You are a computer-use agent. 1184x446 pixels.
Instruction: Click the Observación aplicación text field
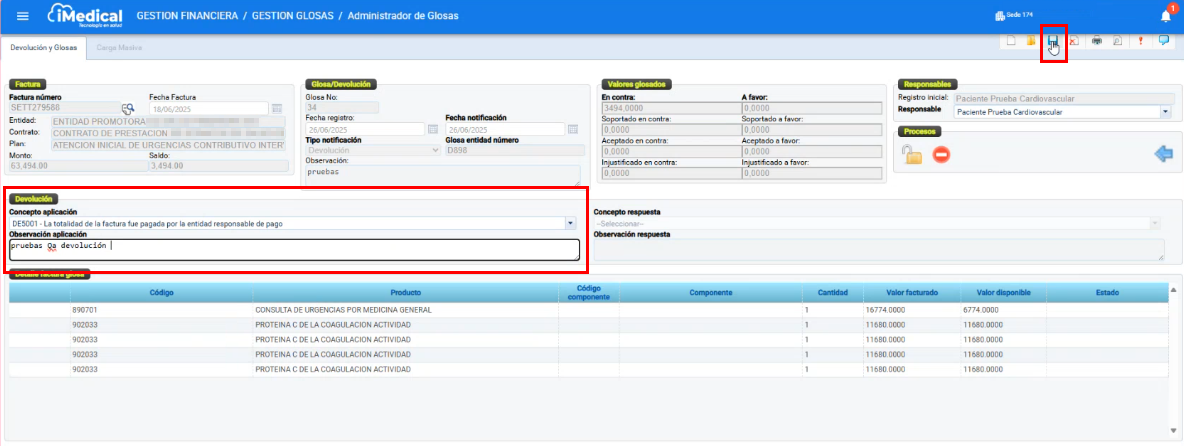coord(294,250)
